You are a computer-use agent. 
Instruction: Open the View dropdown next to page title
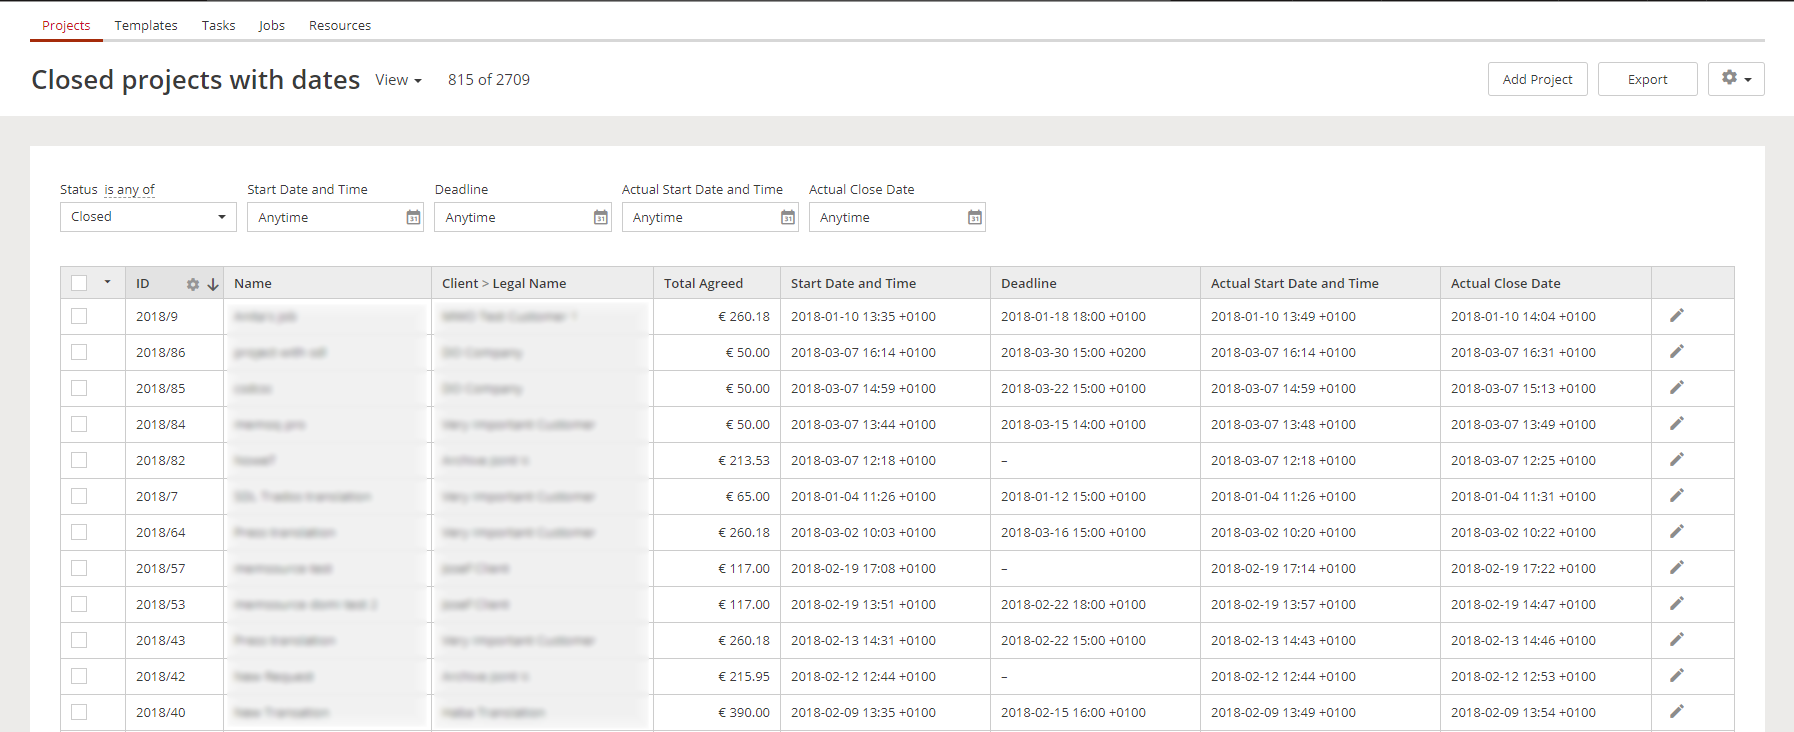398,80
